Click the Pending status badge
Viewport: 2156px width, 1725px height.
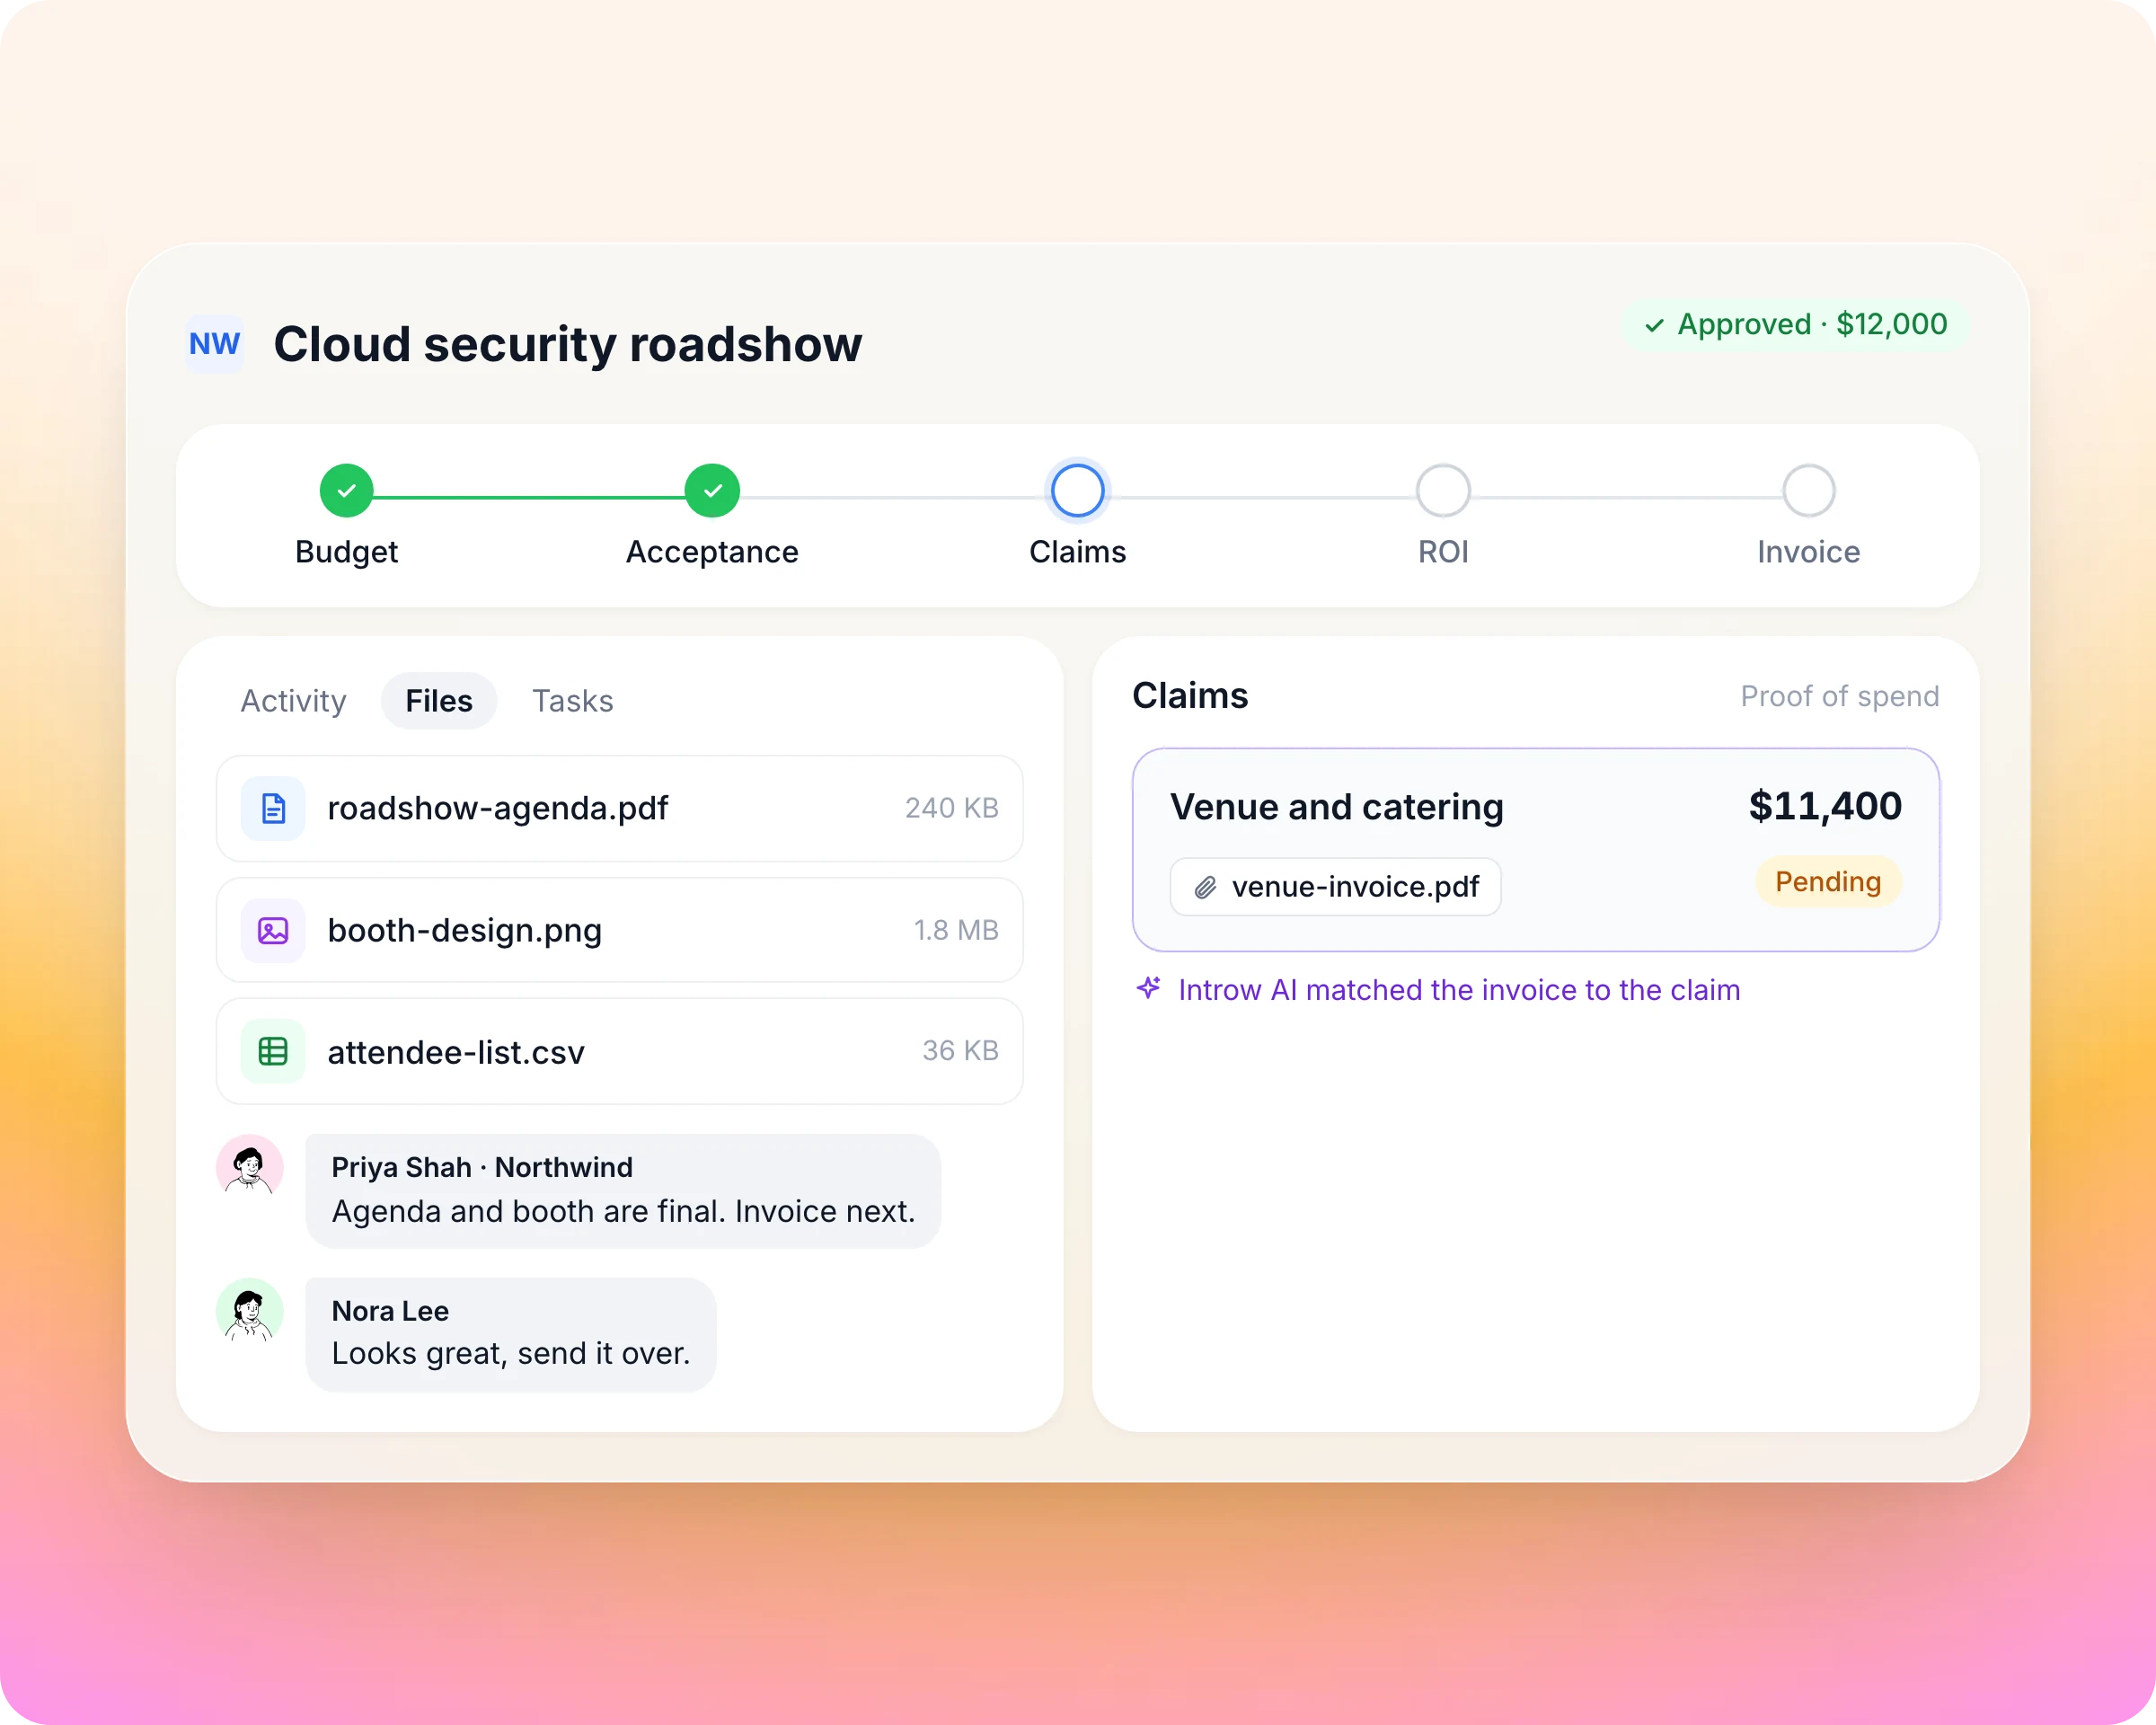1828,882
